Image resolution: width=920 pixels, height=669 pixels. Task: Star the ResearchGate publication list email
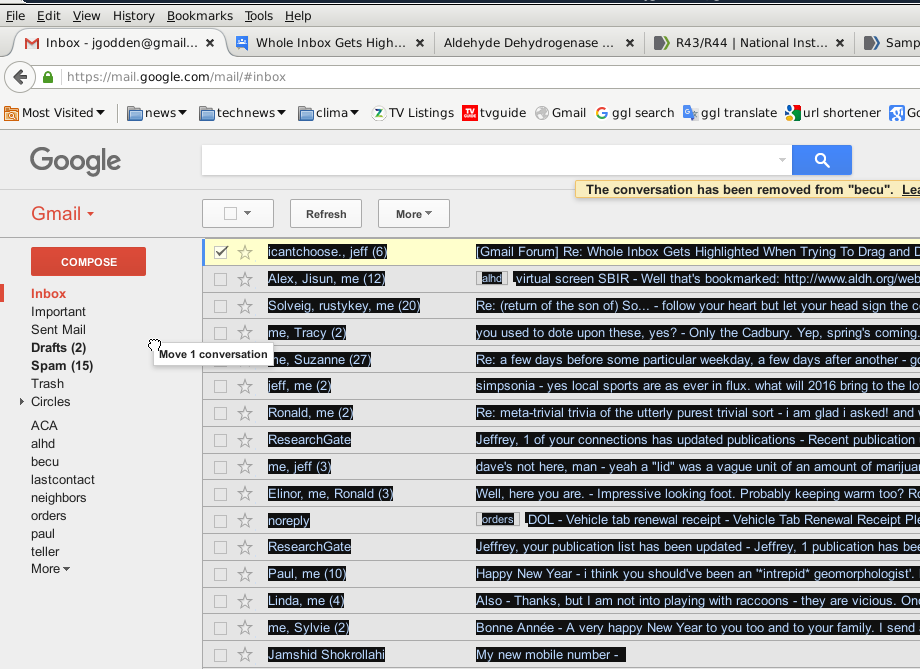tap(245, 547)
